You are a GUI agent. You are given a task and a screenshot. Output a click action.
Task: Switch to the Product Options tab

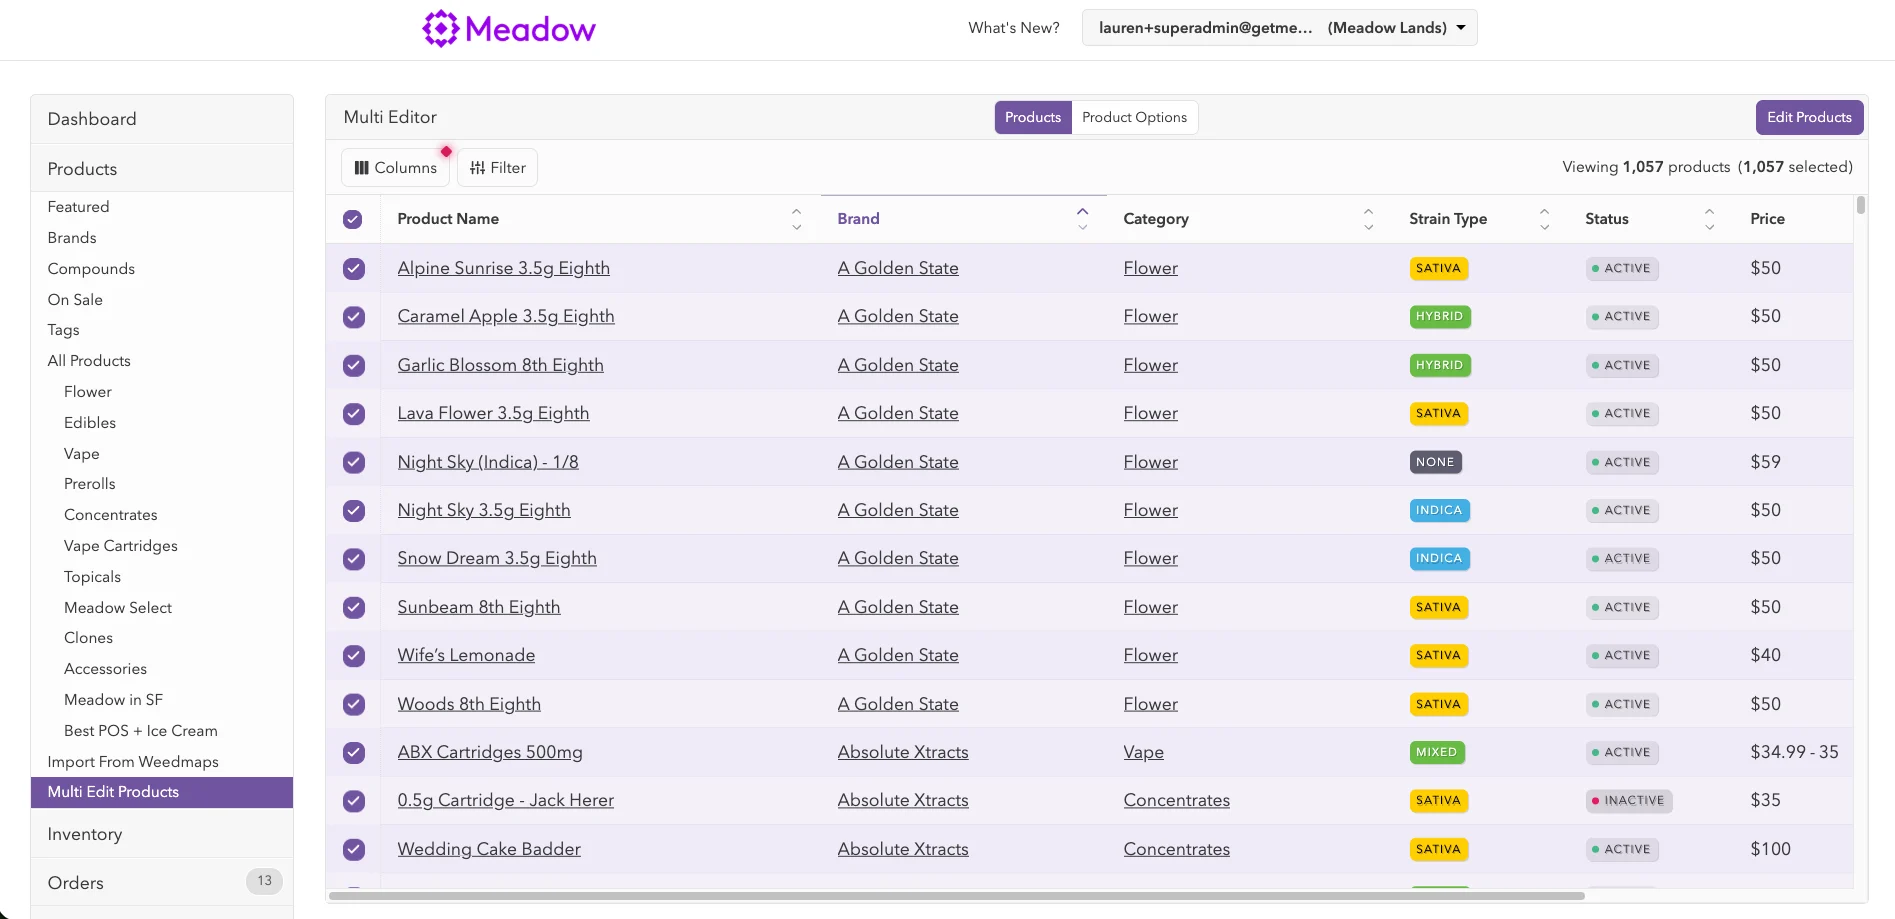point(1134,117)
